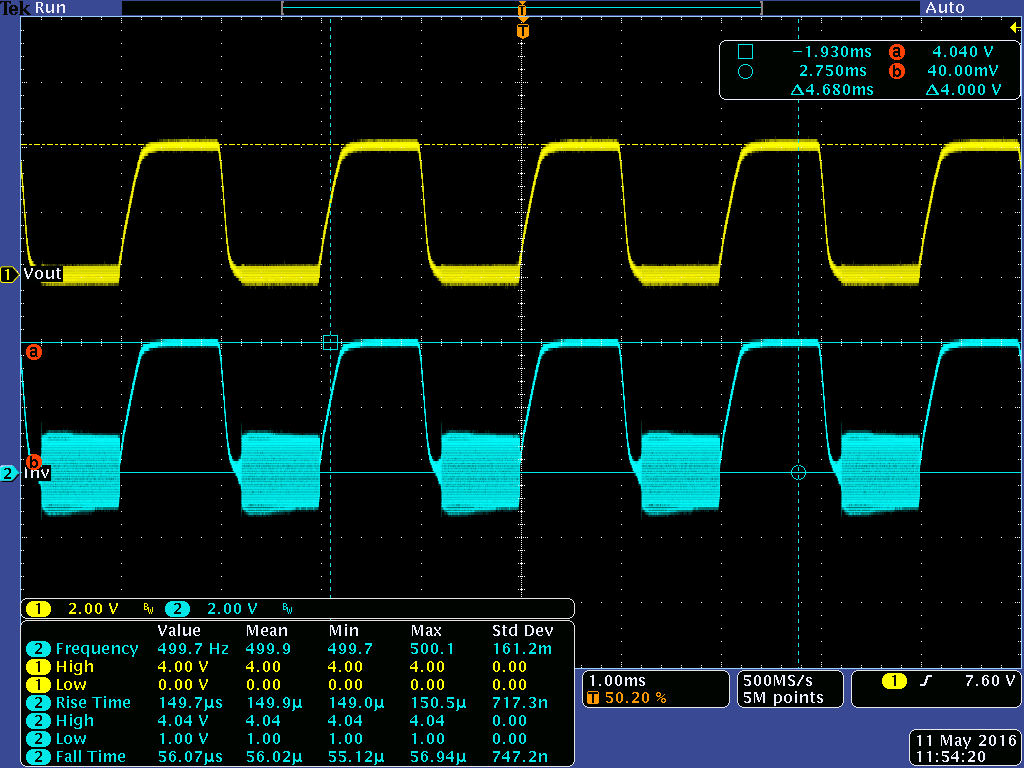Screen dimensions: 1024x768
Task: Click the rising edge trigger slope icon
Action: pyautogui.click(x=925, y=682)
